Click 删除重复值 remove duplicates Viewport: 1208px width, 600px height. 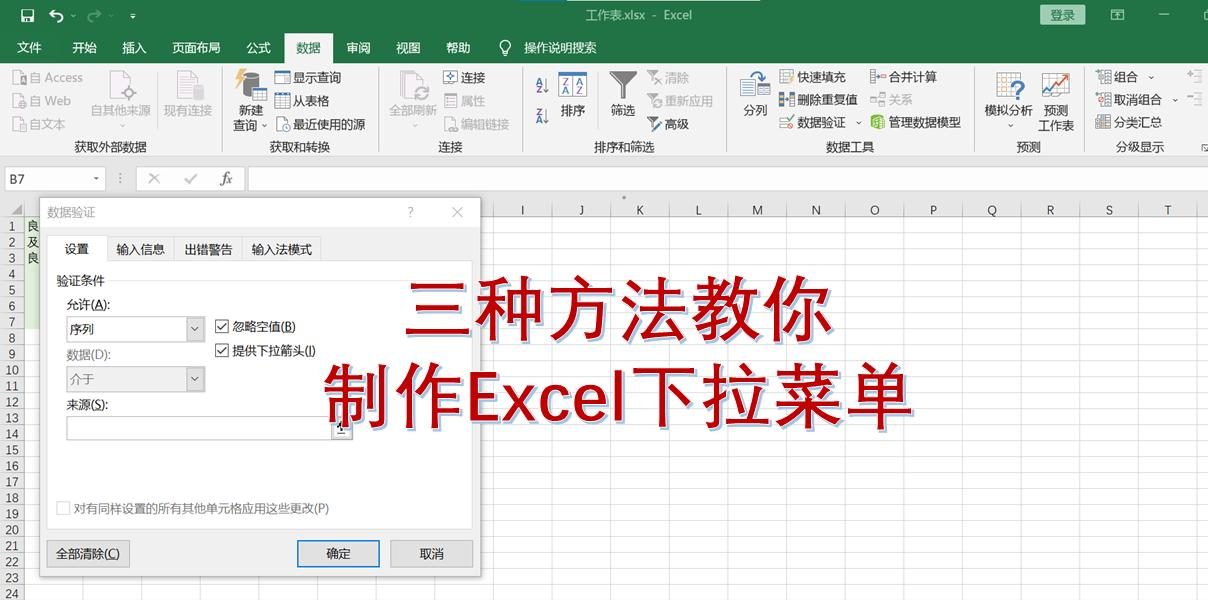818,100
